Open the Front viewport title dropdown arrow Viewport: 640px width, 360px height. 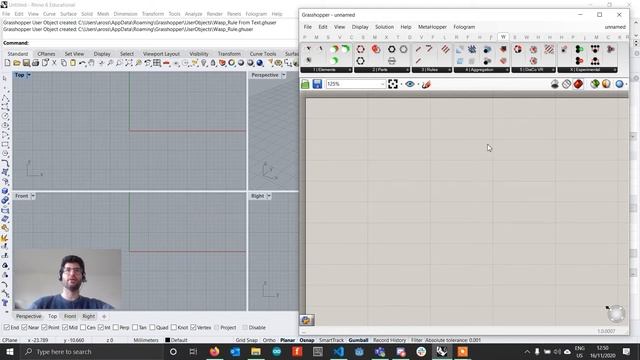click(33, 196)
